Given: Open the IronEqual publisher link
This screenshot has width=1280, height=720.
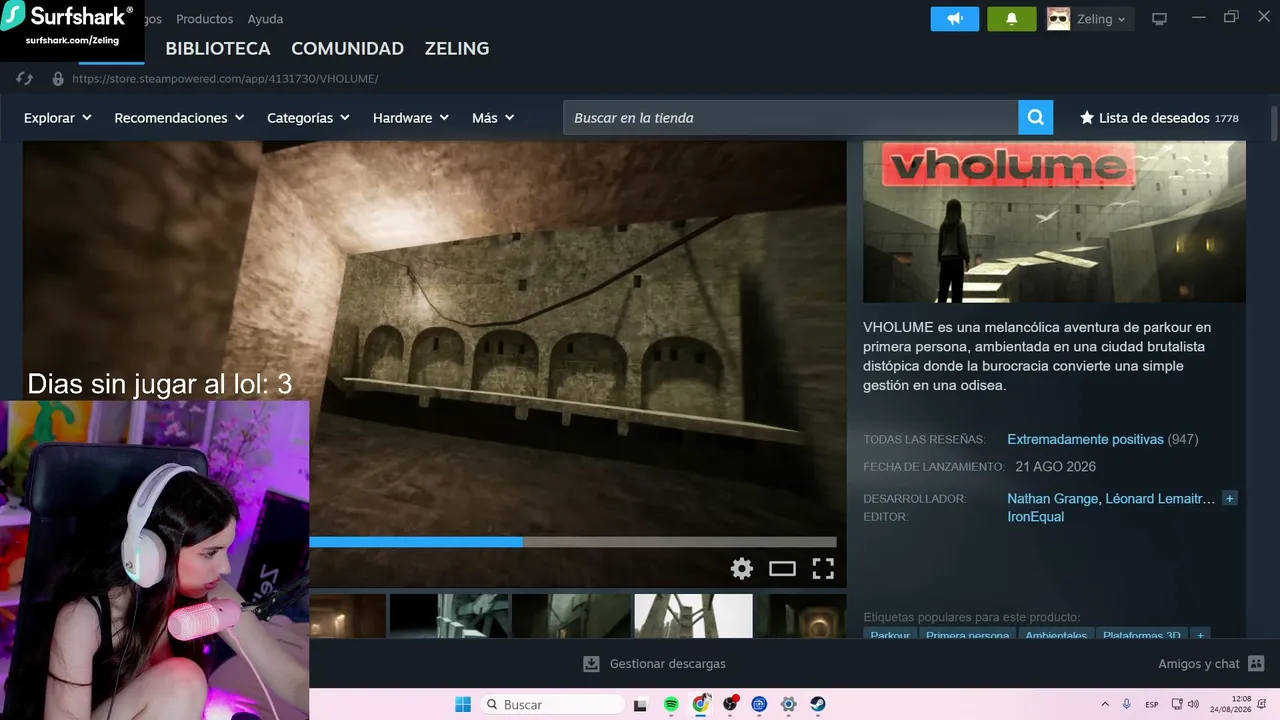Looking at the screenshot, I should 1035,517.
